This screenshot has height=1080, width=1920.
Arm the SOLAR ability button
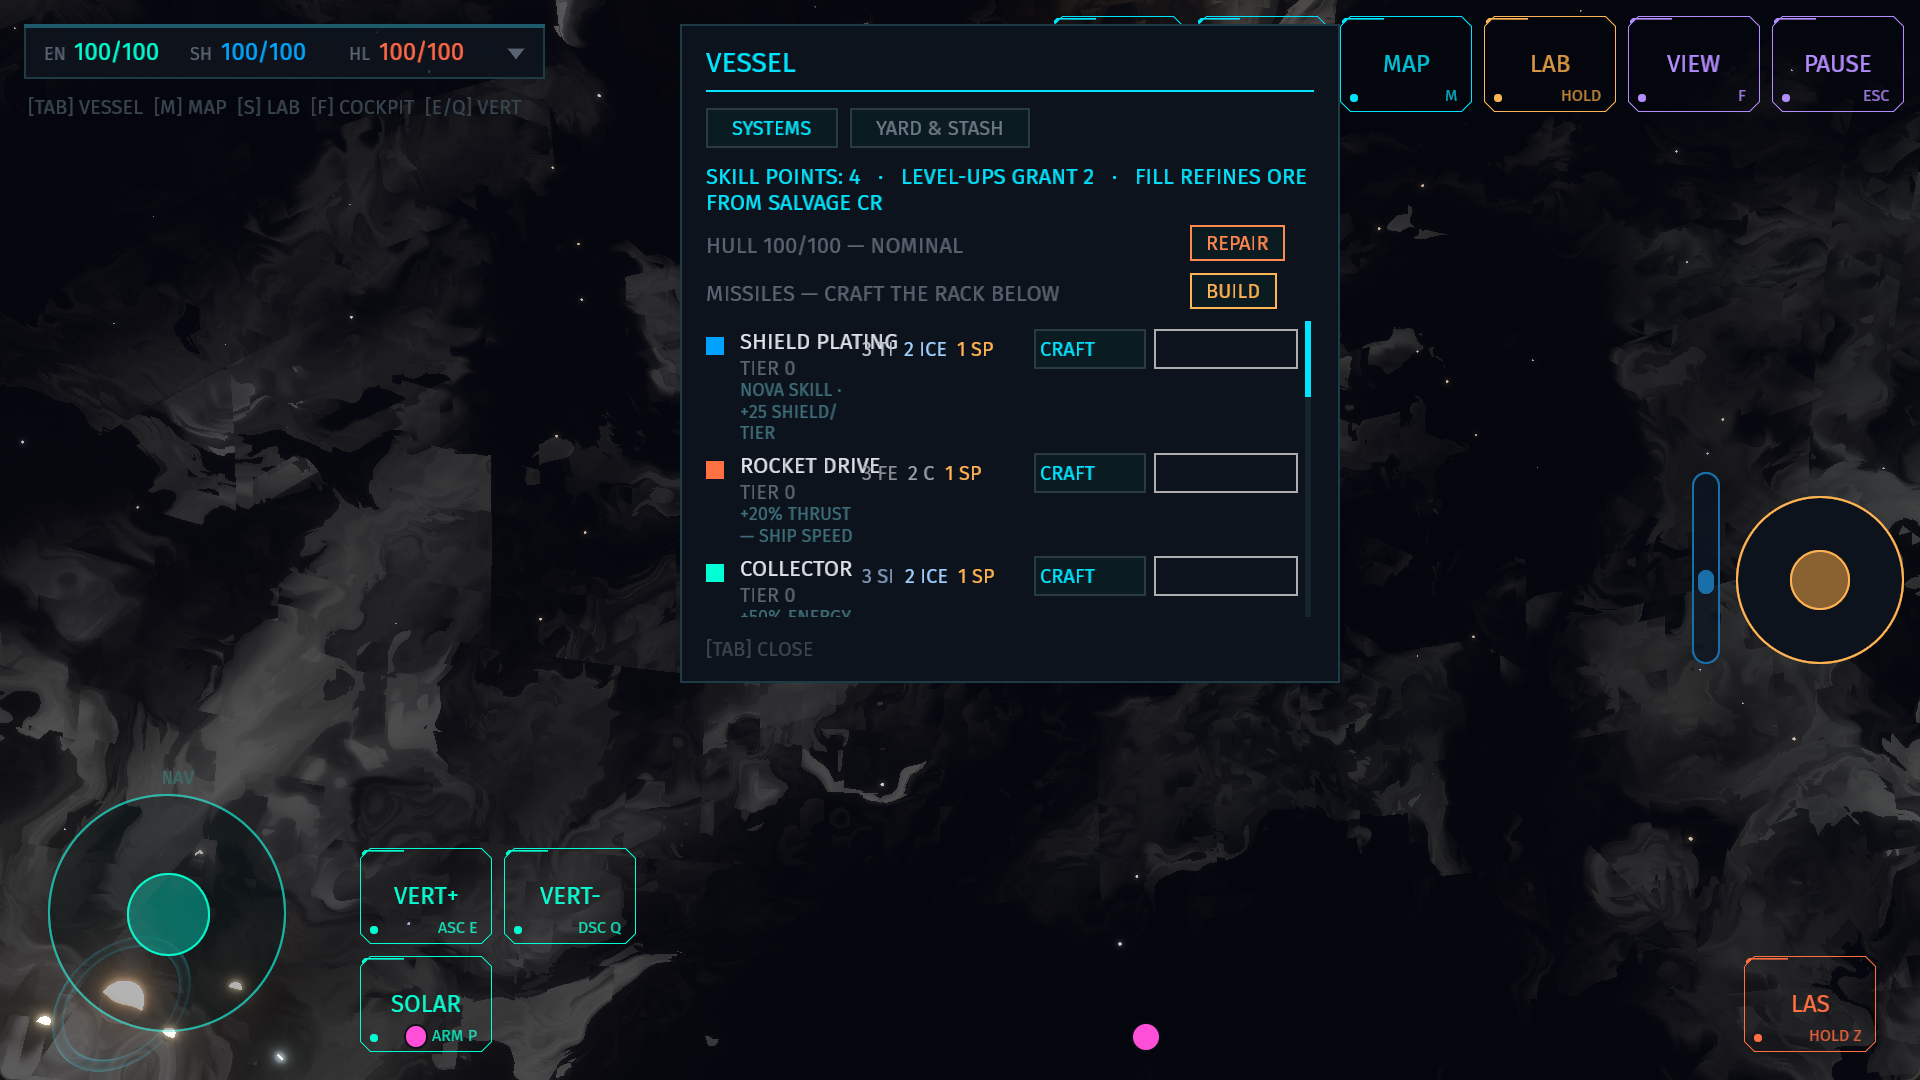[426, 1004]
